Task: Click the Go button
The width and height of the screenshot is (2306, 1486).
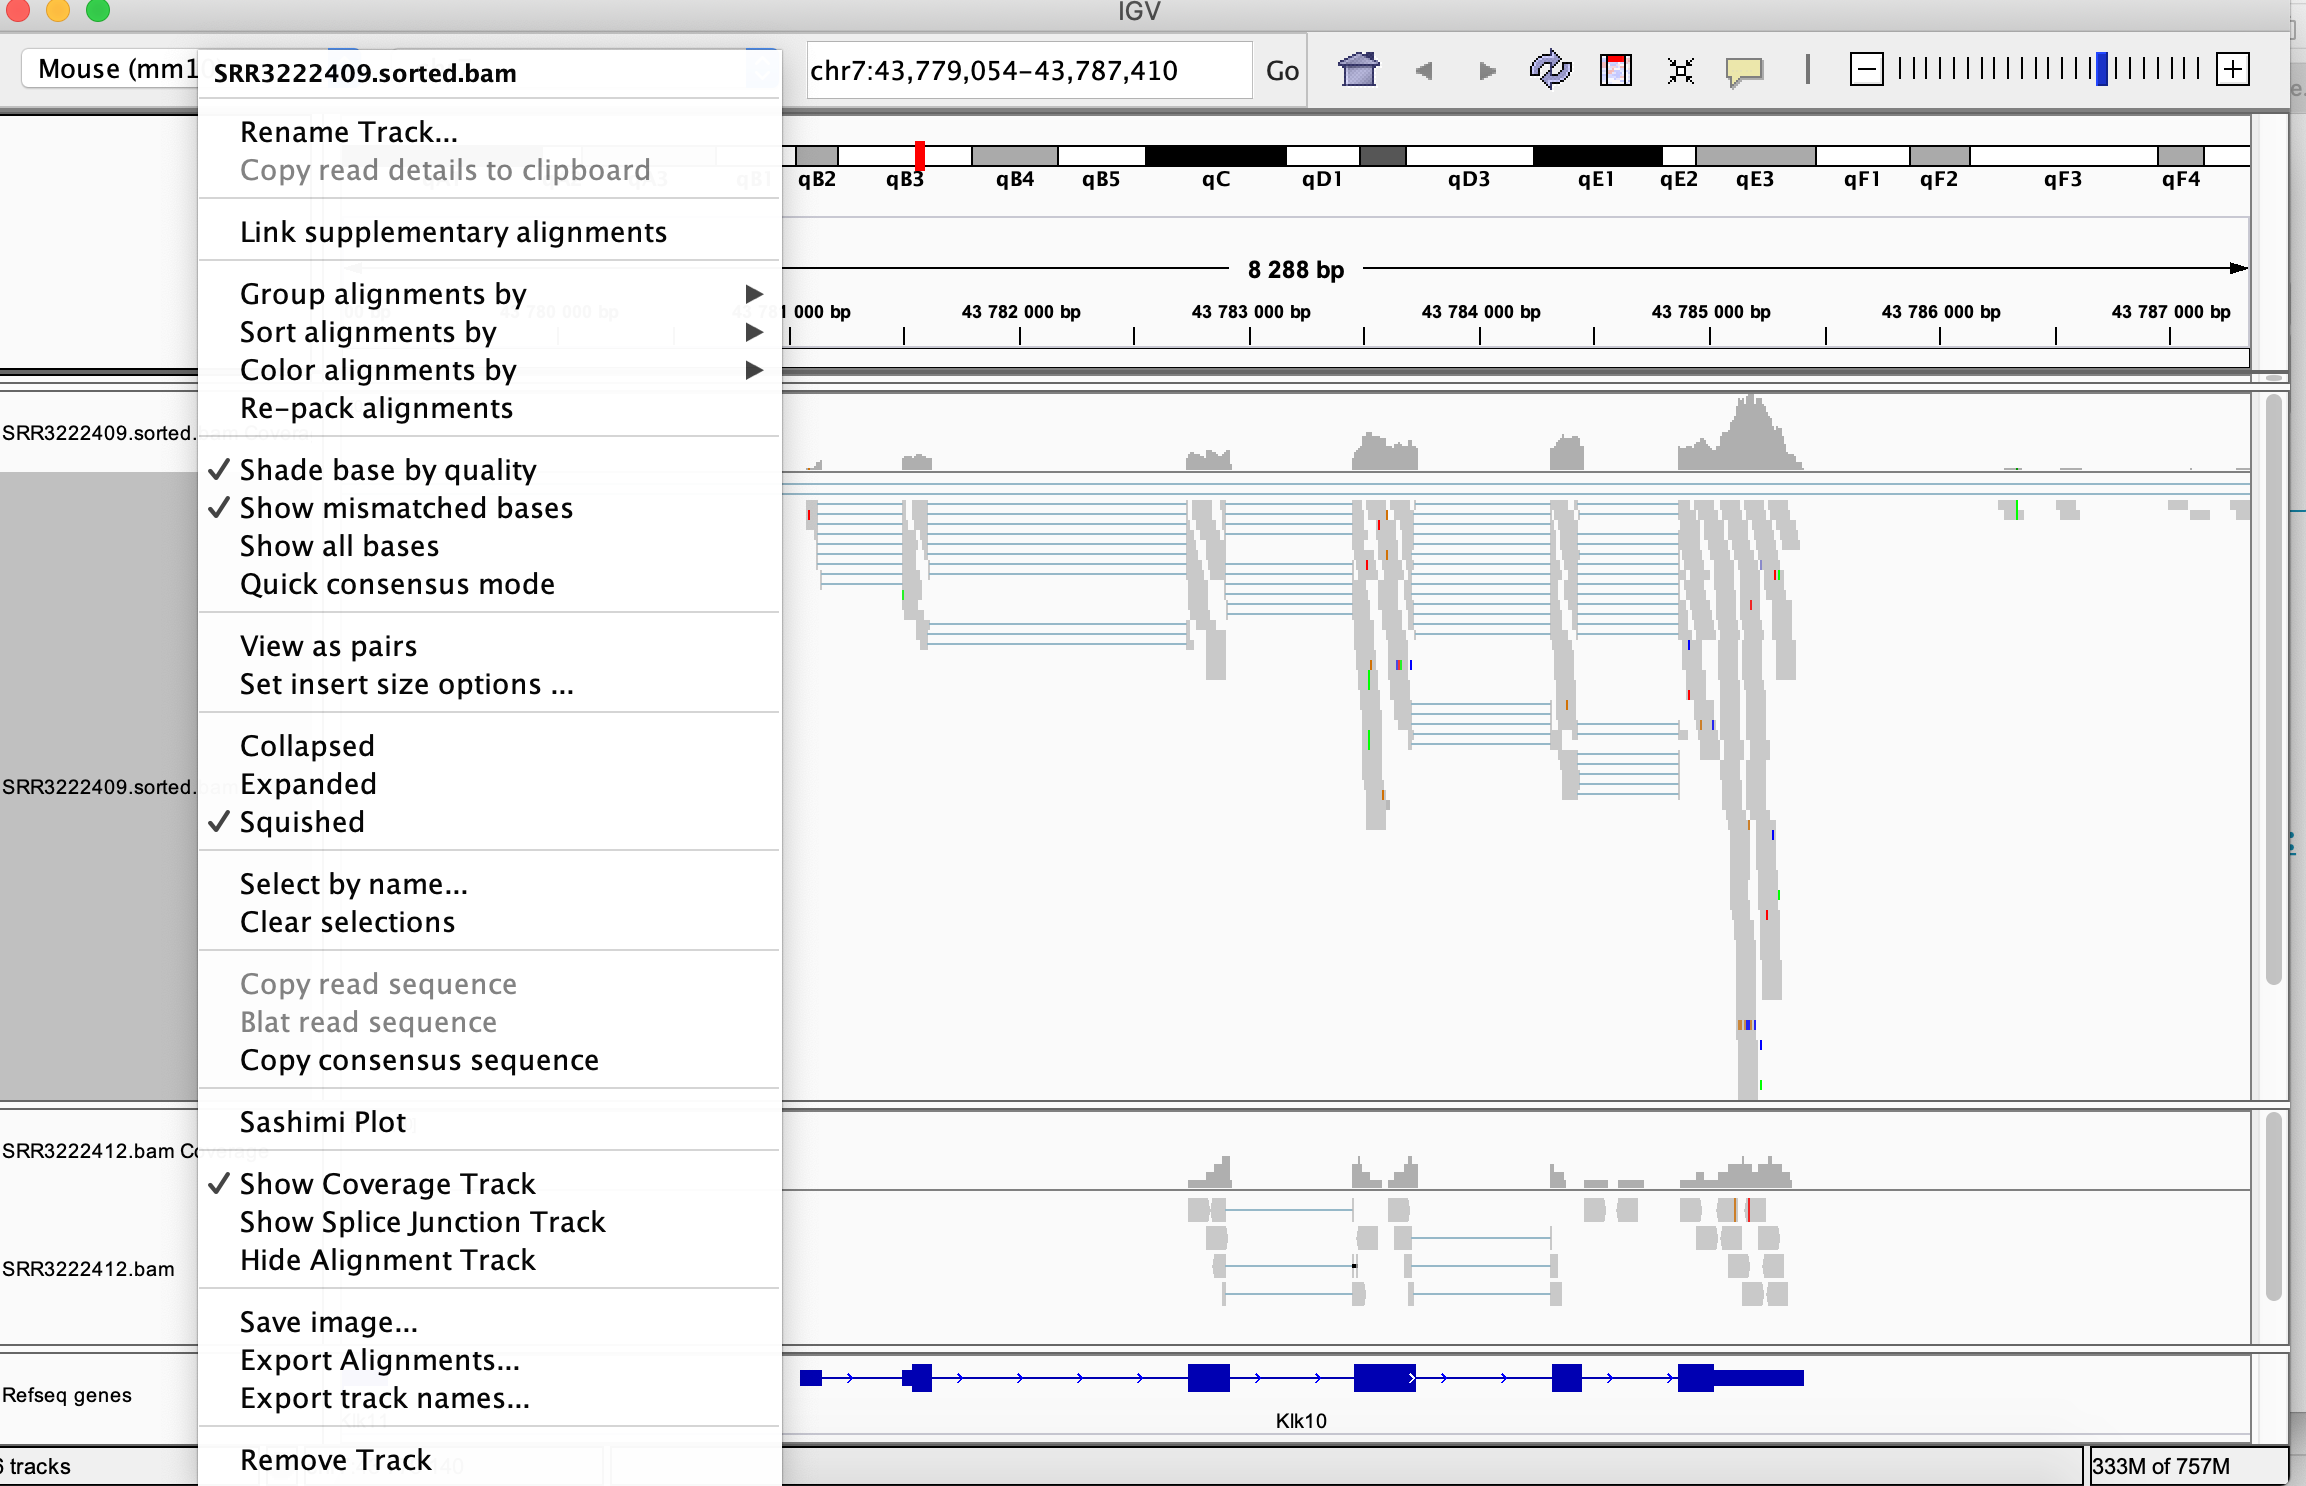Action: point(1281,70)
